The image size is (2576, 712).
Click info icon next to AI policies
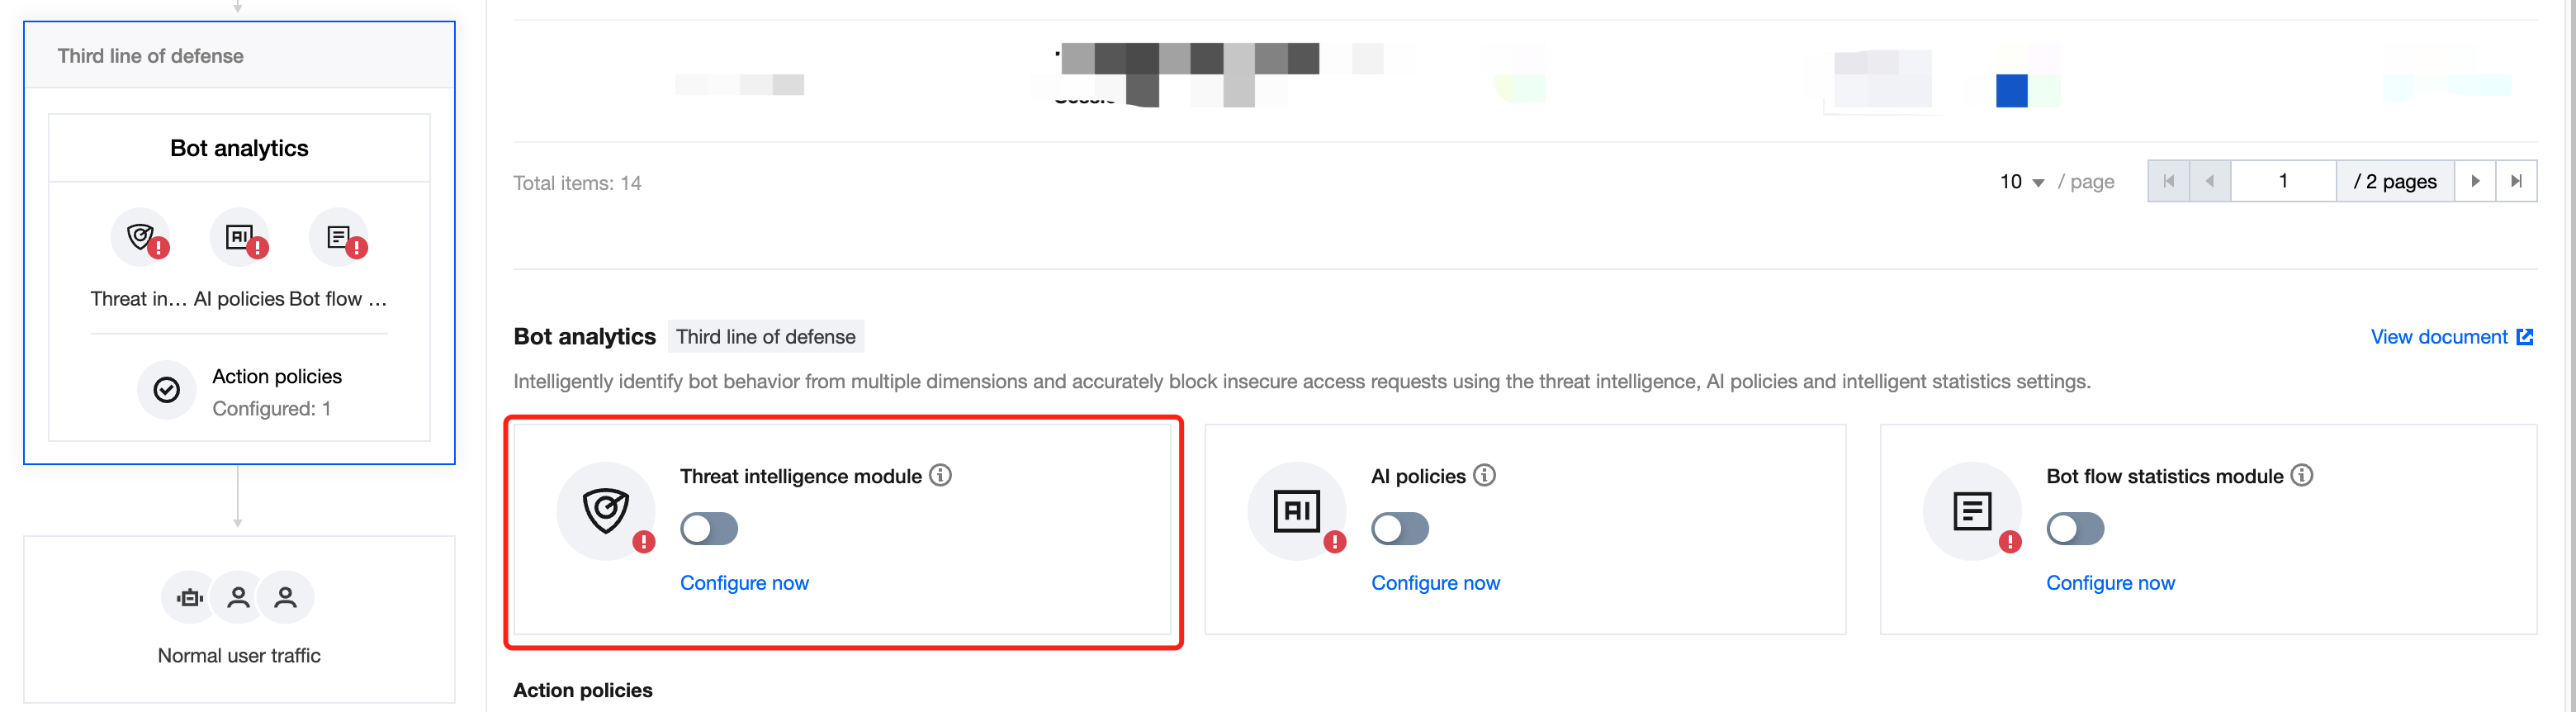(x=1484, y=475)
